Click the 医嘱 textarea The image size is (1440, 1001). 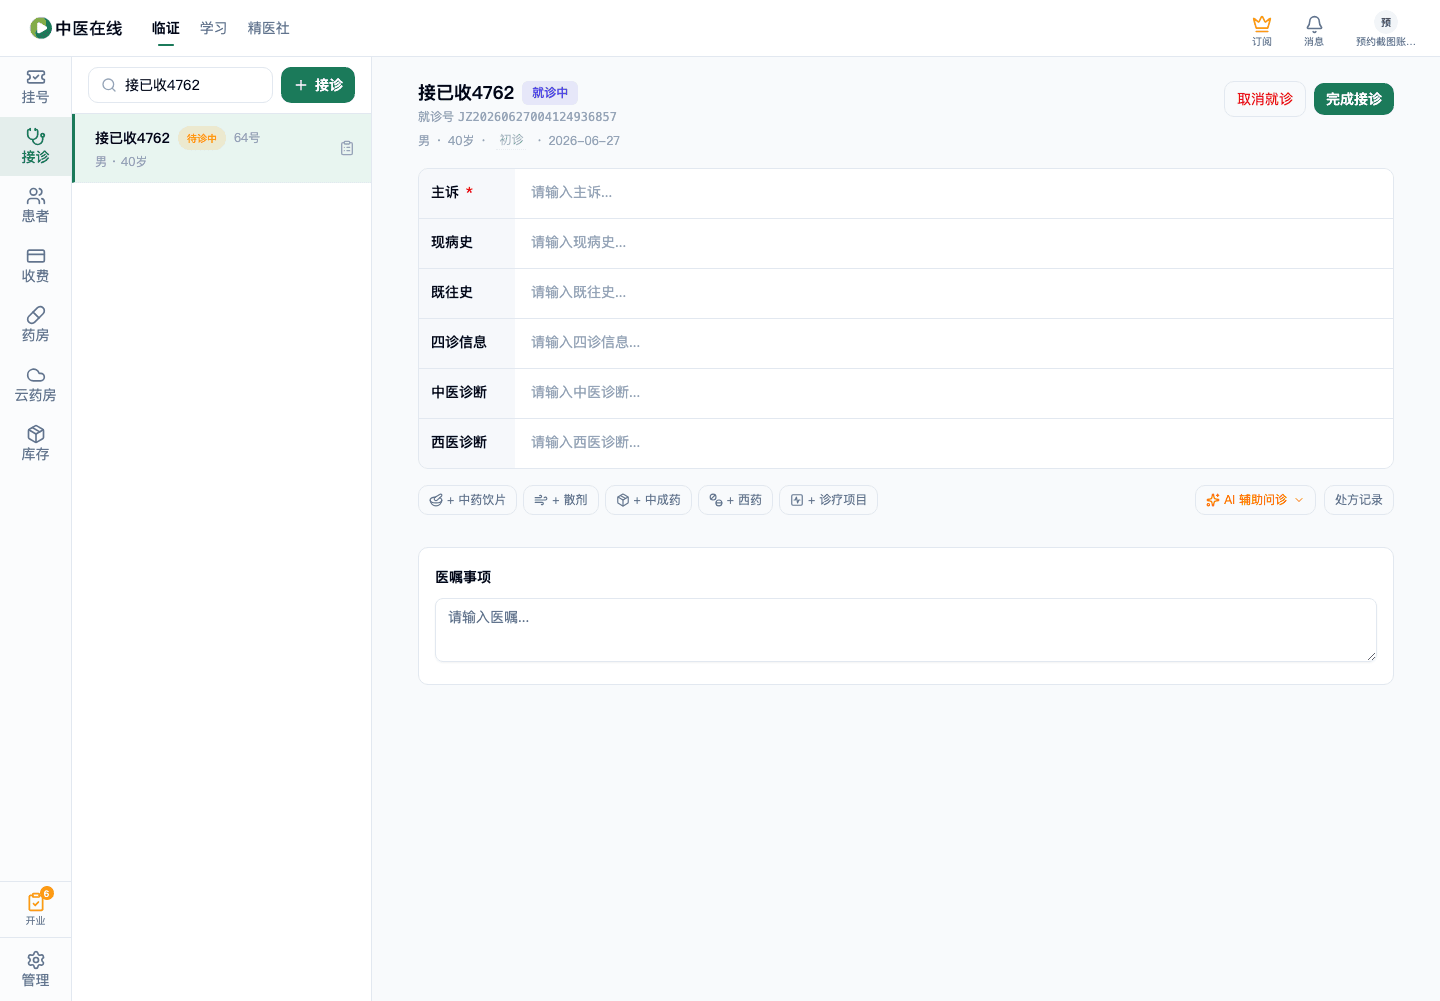coord(906,630)
